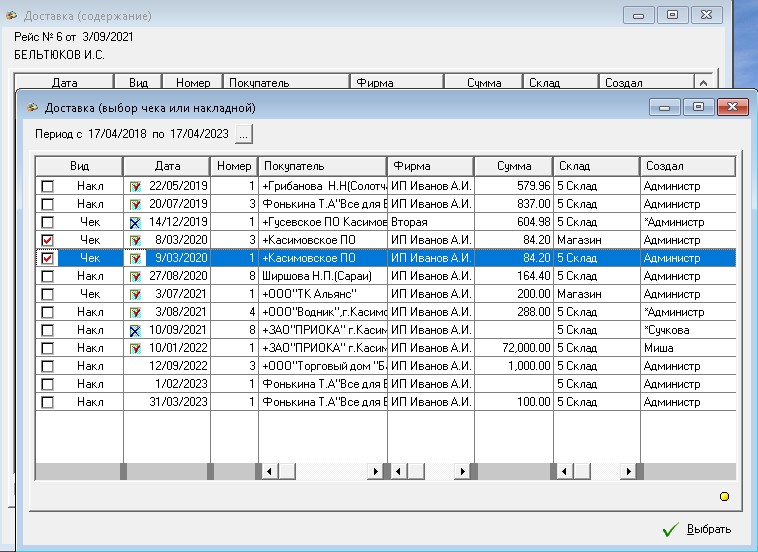
Task: Click status icon beside date 3/07/2021
Action: tap(135, 294)
